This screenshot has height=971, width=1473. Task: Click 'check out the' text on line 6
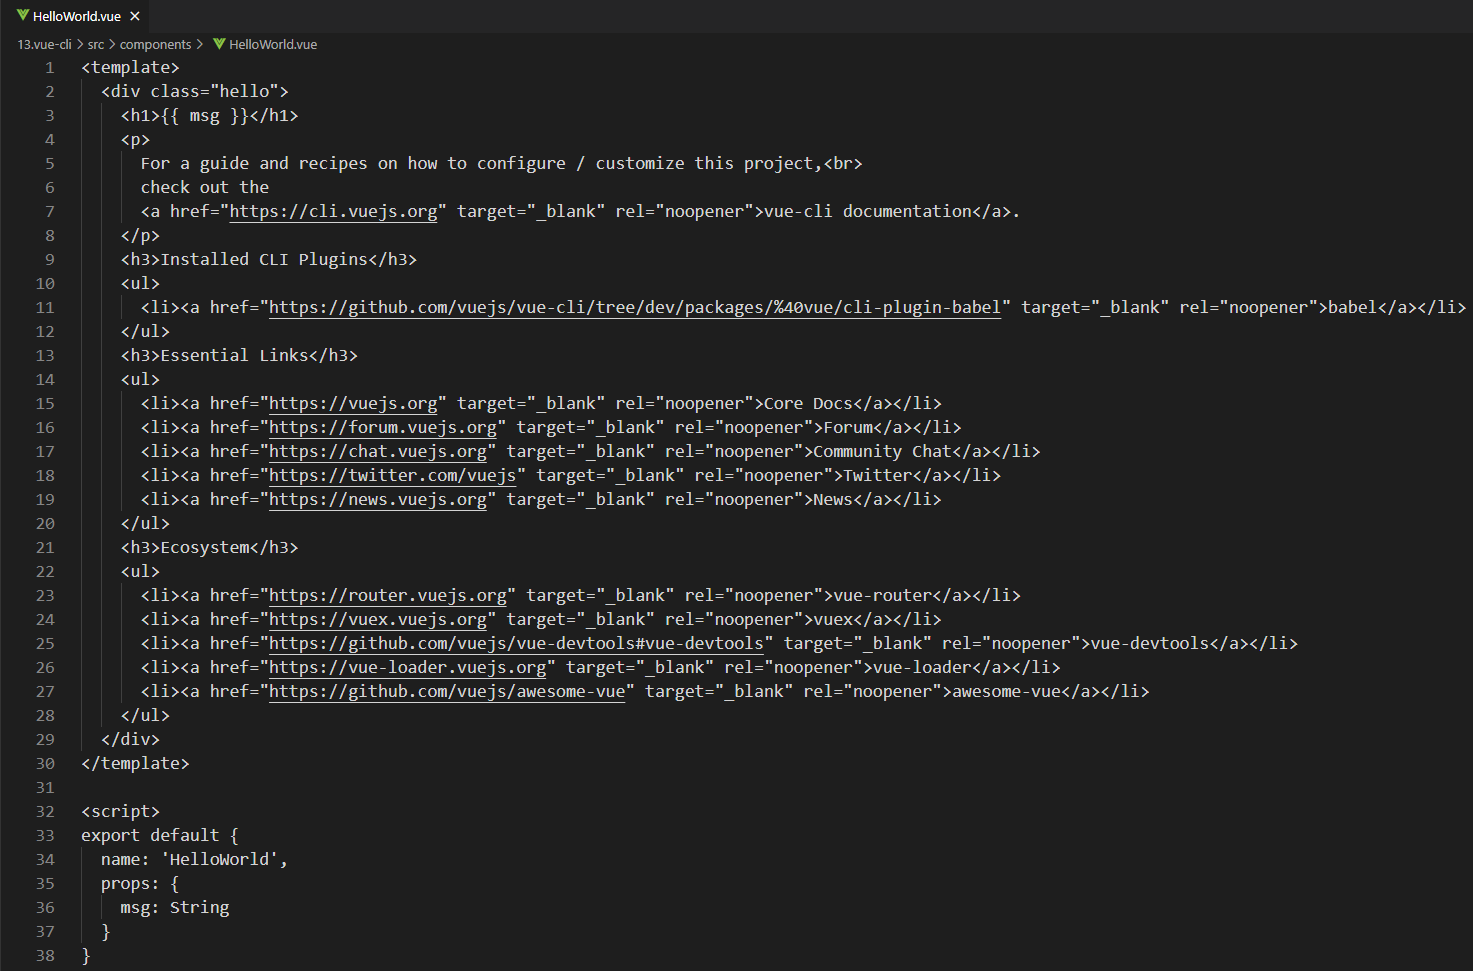[205, 187]
